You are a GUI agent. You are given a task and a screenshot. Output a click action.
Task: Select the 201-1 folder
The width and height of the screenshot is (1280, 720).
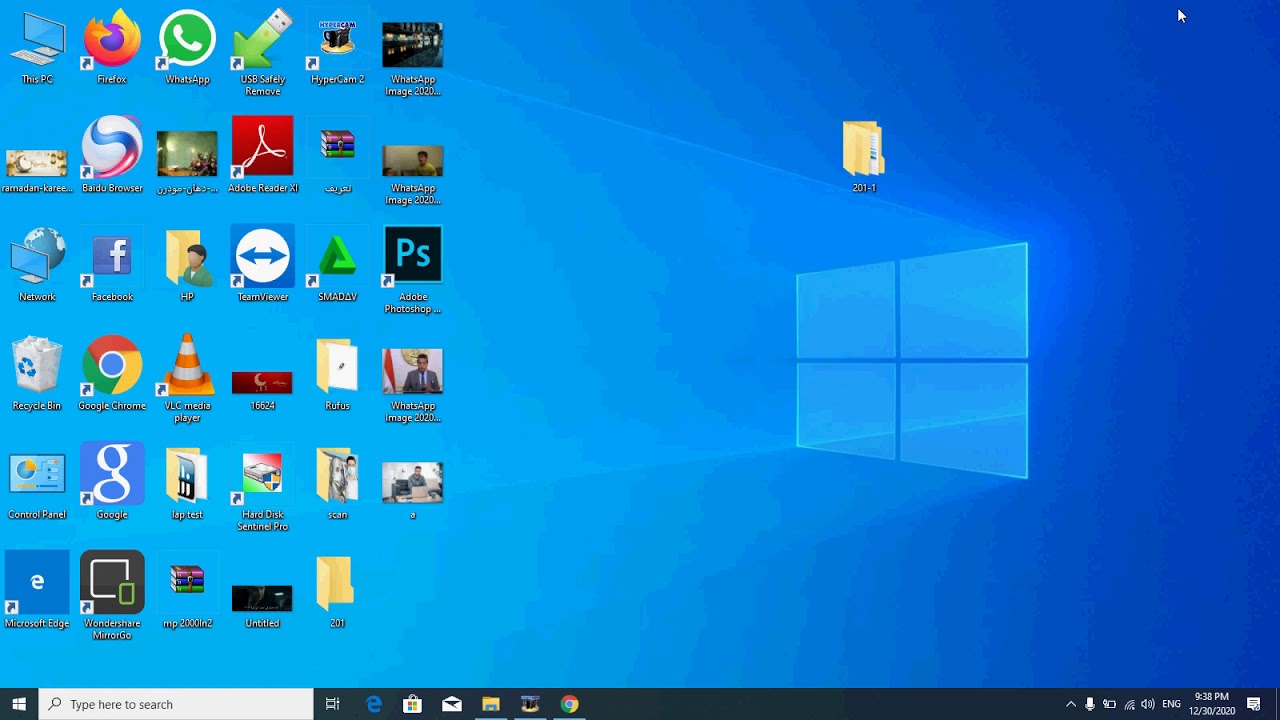click(x=863, y=155)
